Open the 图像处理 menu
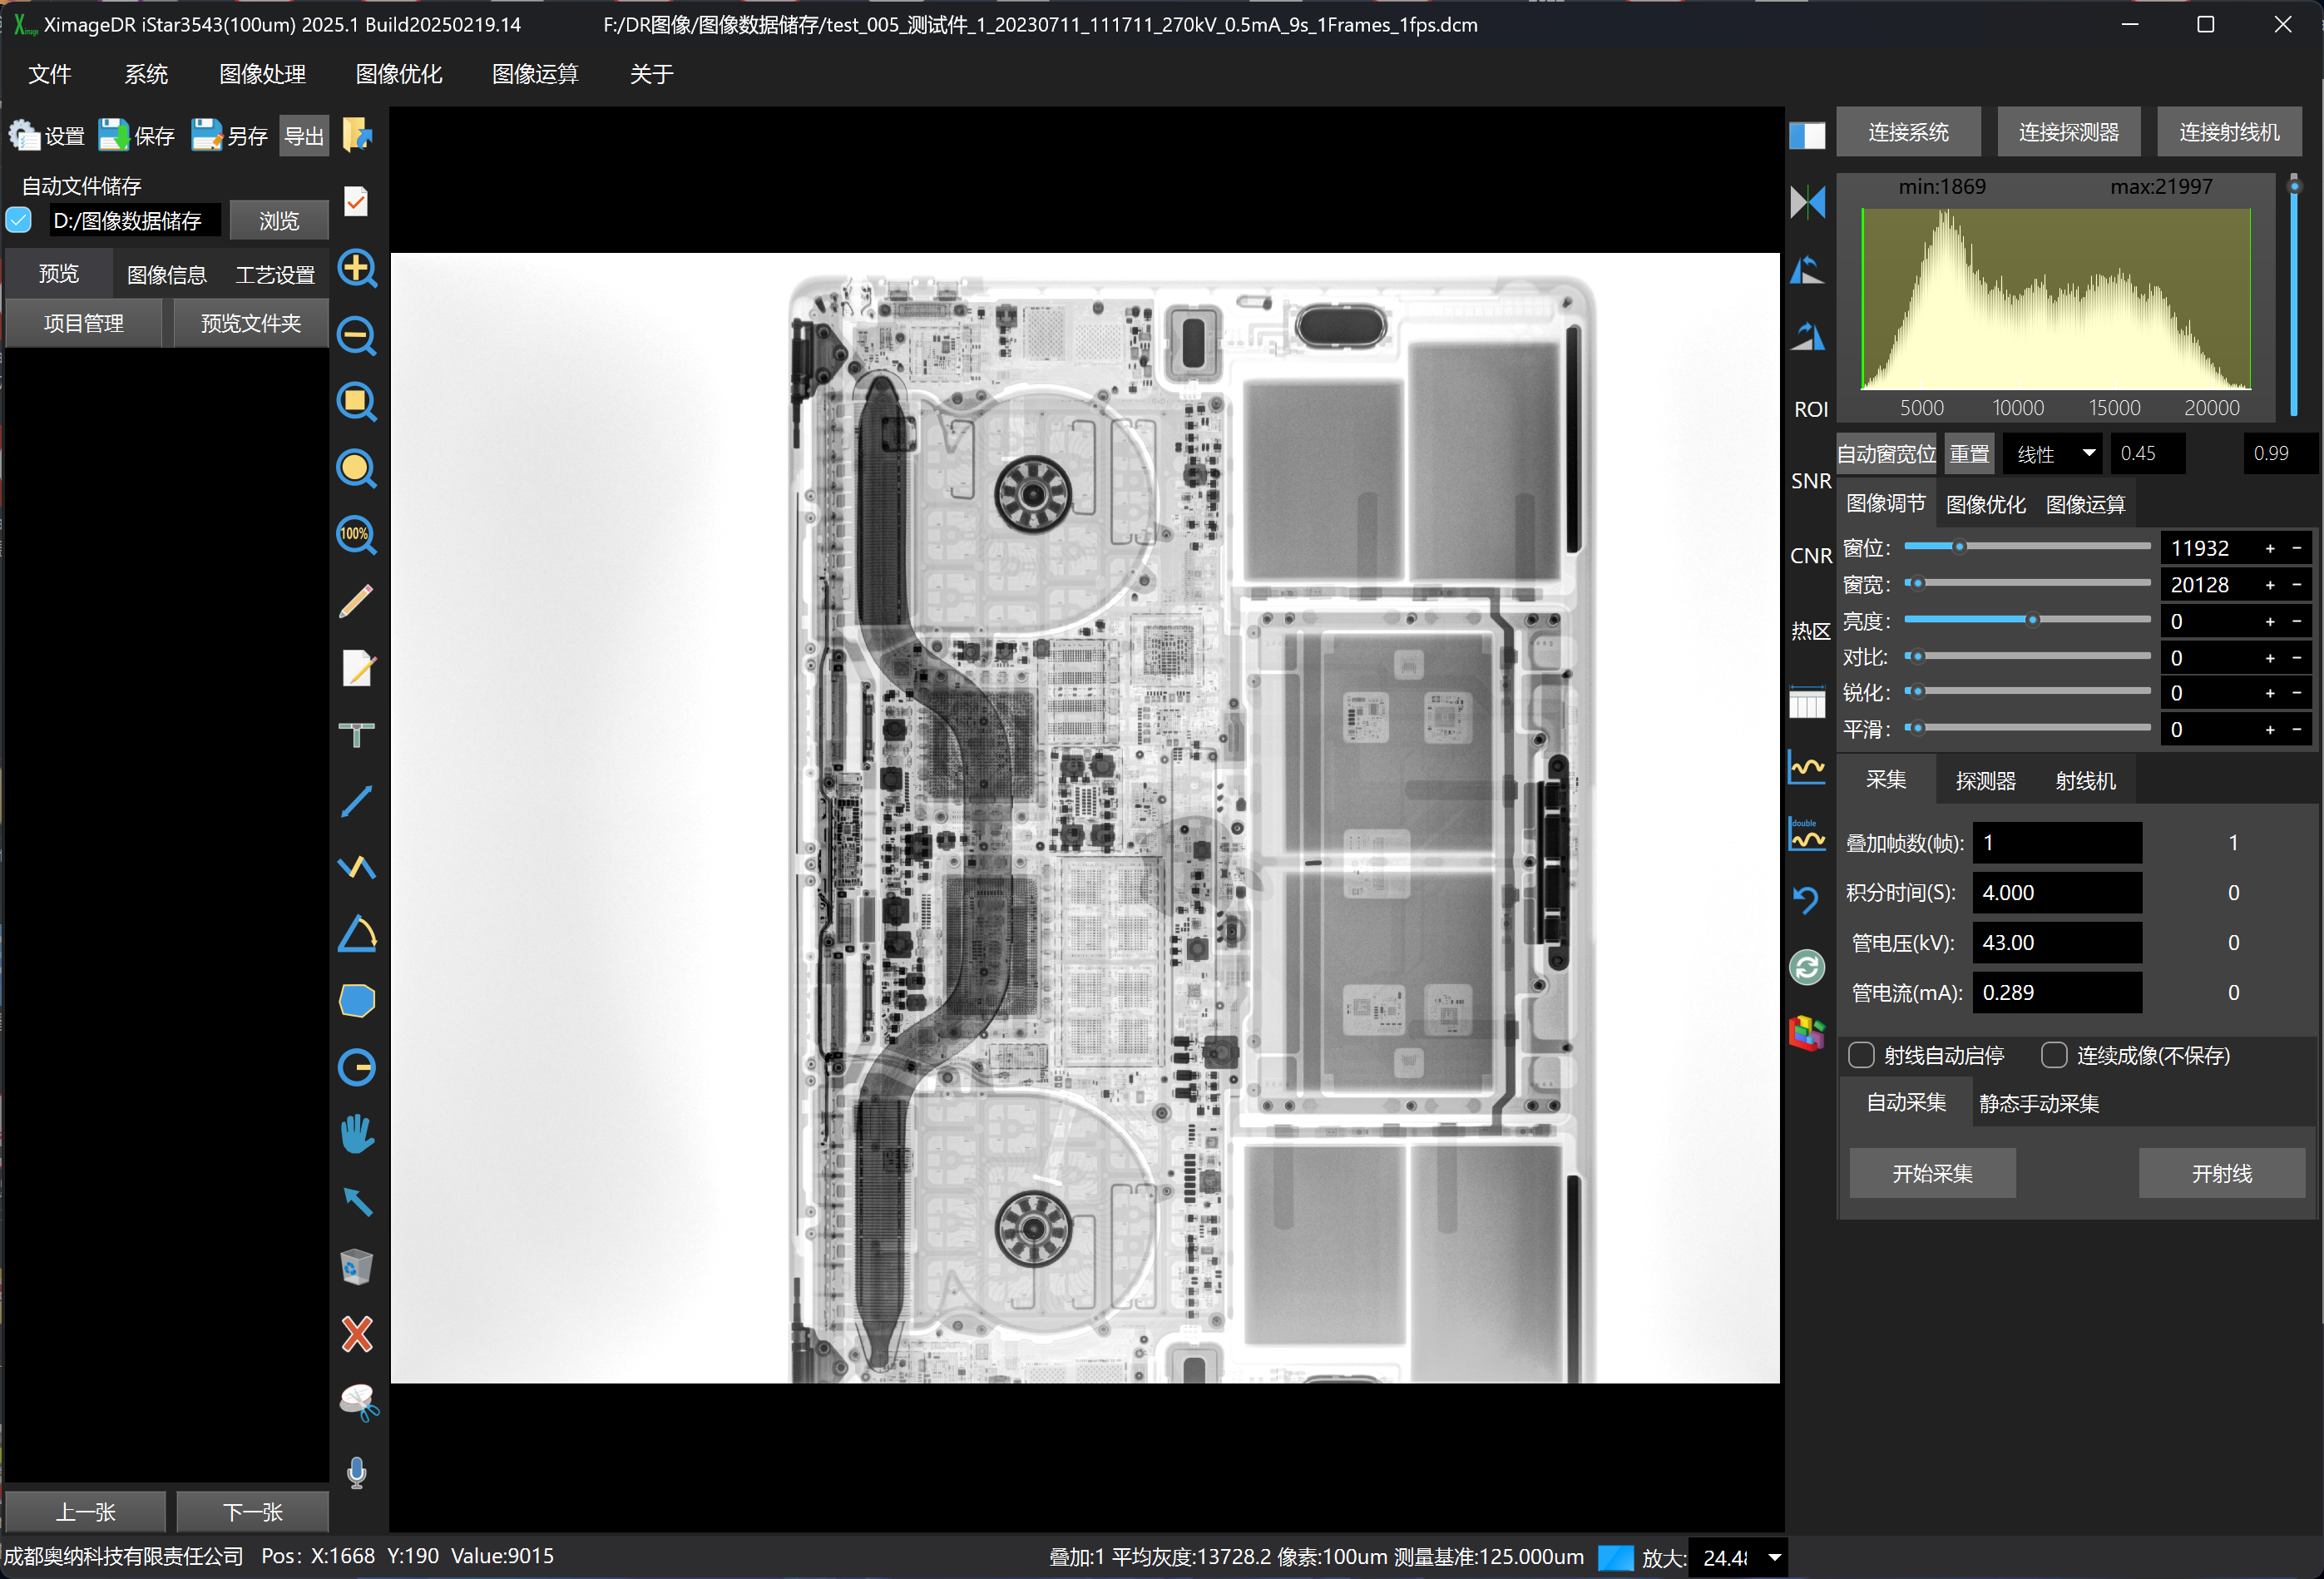Viewport: 2324px width, 1579px height. tap(262, 74)
